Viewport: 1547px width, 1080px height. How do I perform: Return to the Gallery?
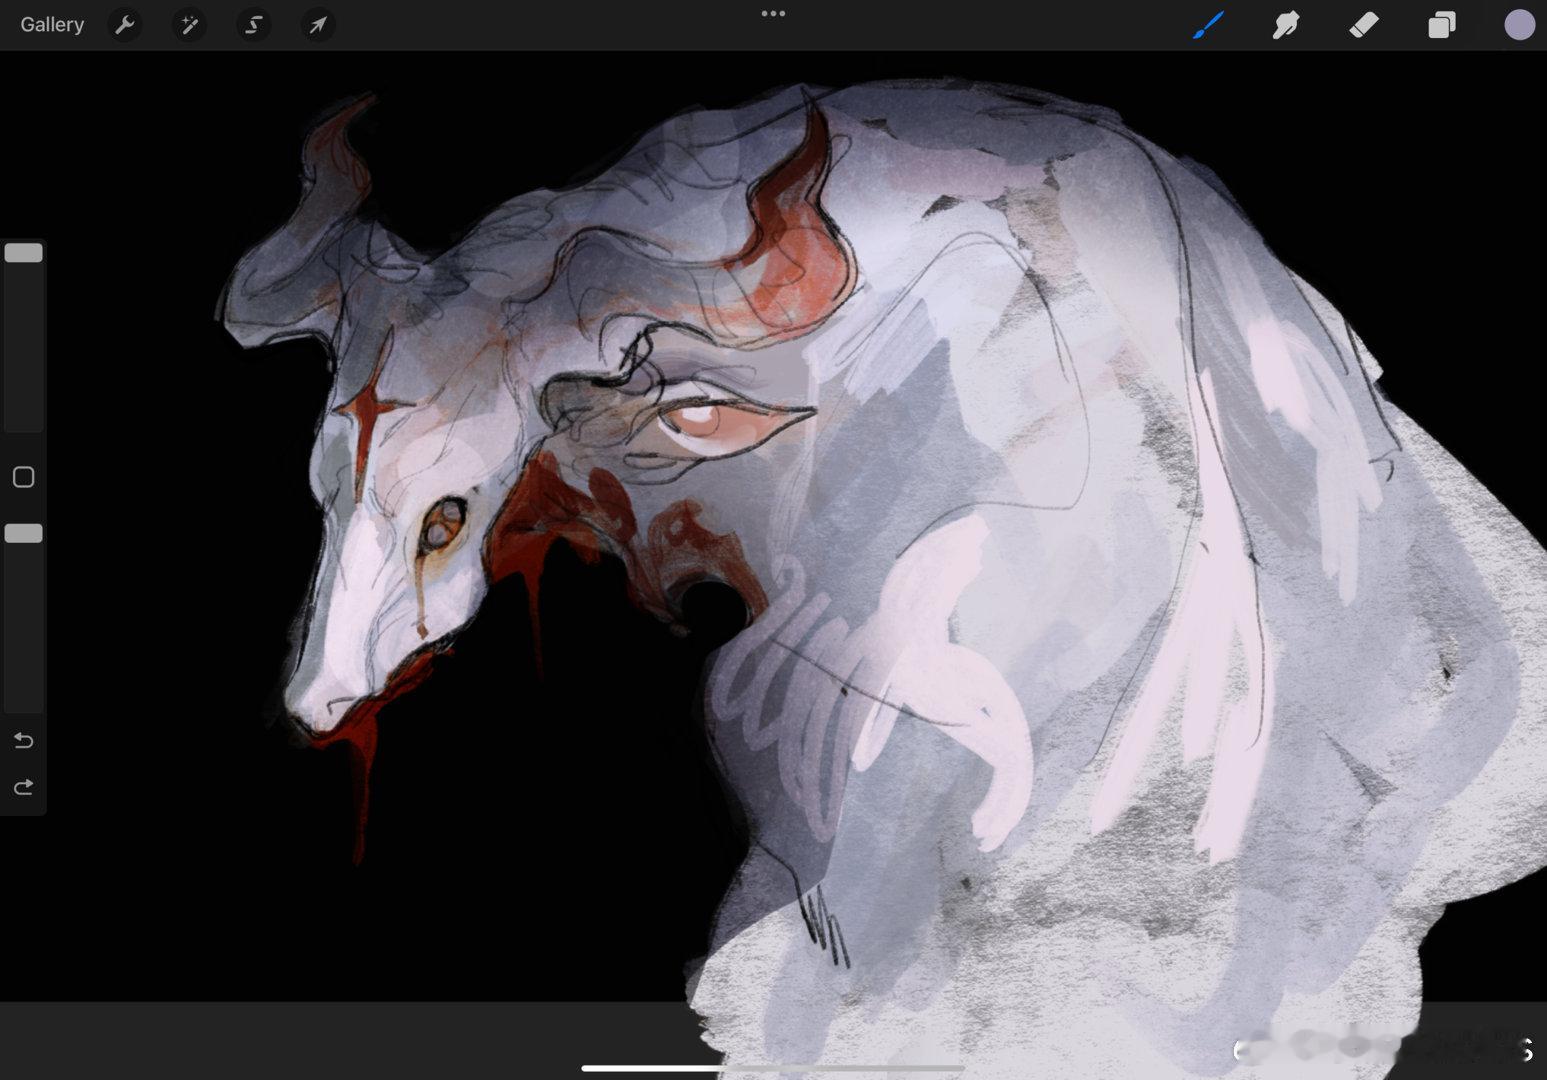(52, 25)
